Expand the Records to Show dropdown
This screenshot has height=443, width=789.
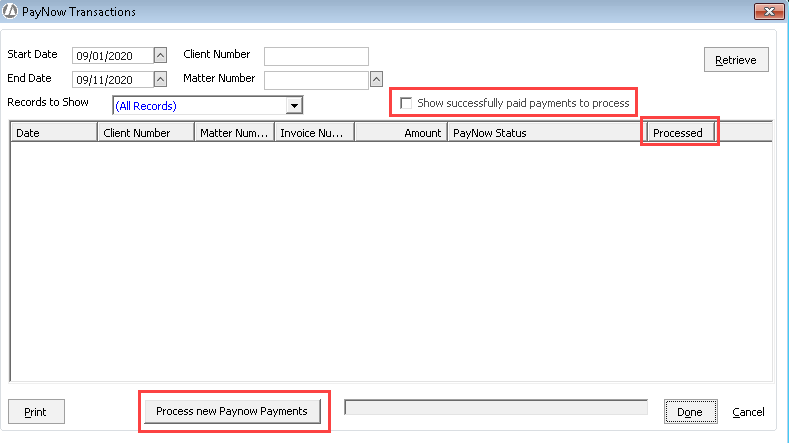coord(294,106)
